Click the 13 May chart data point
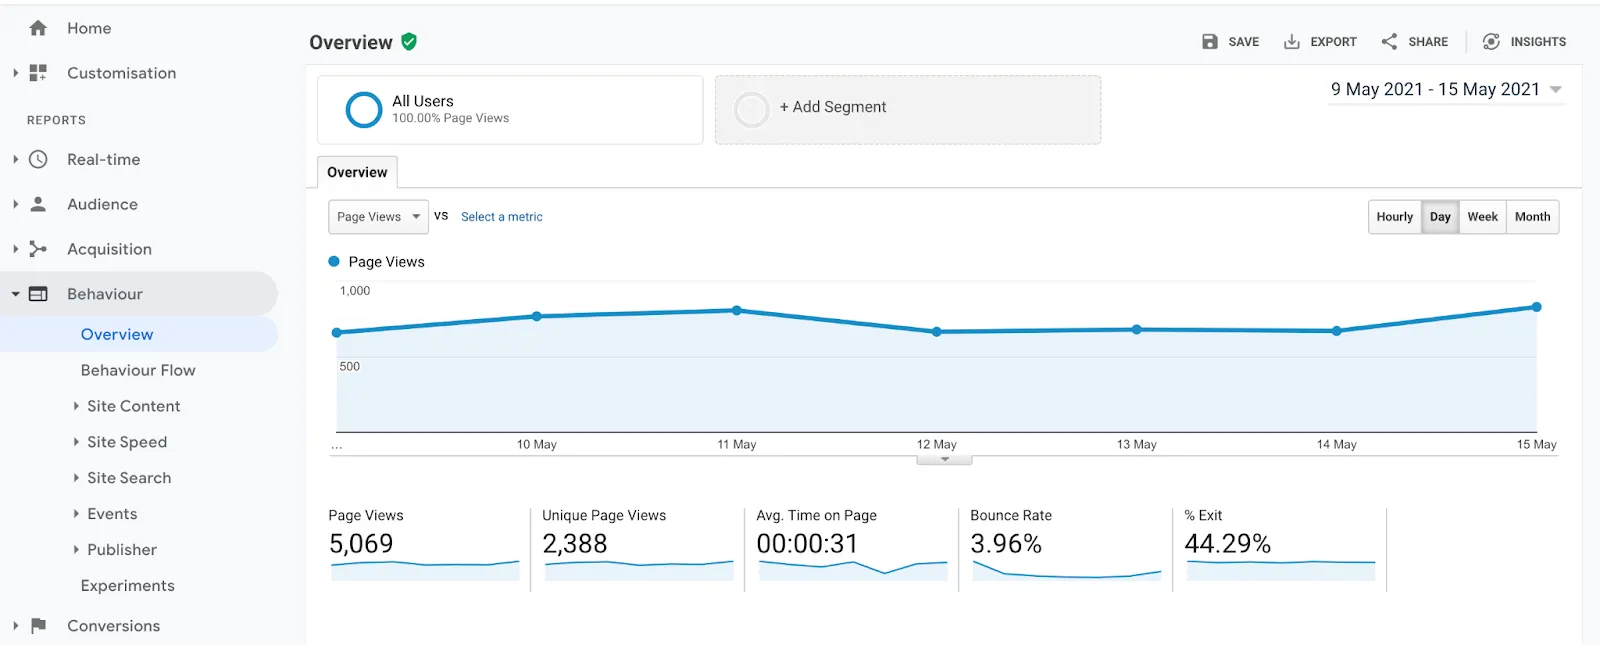This screenshot has height=645, width=1600. click(x=1137, y=329)
